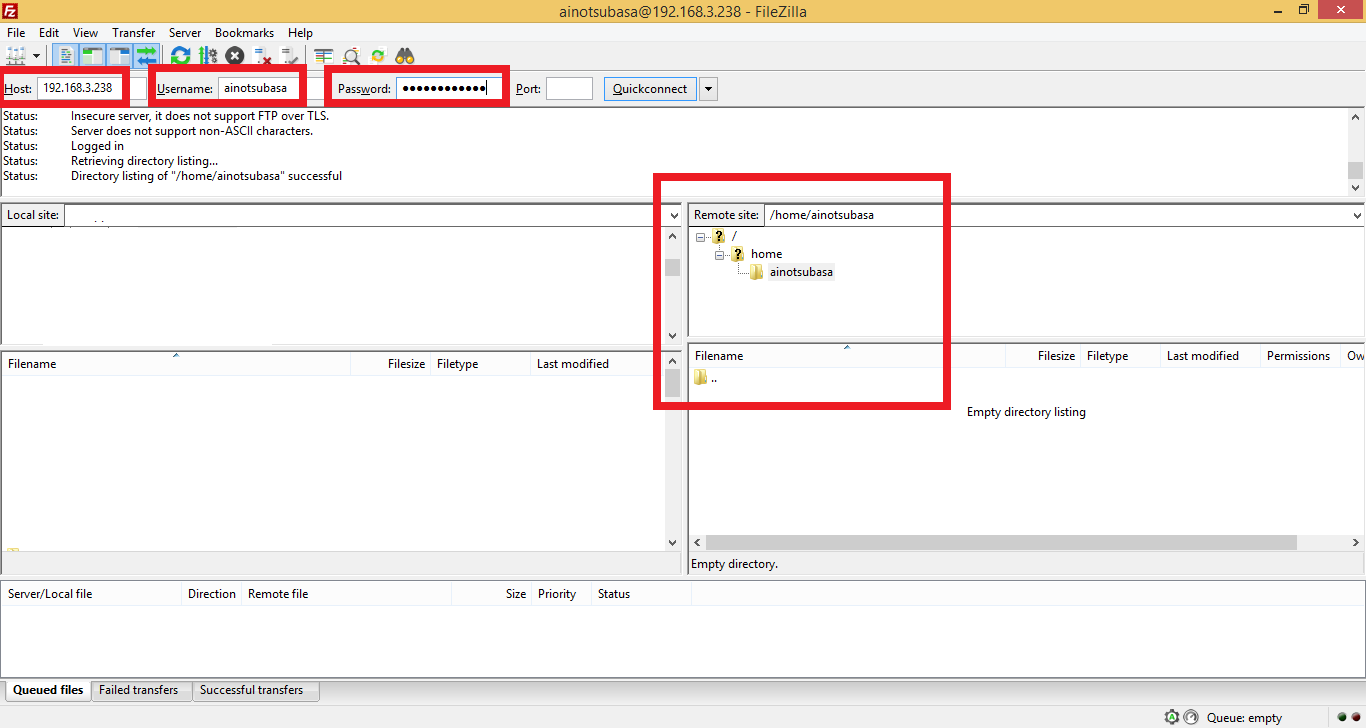Toggle processing of the transfer queue
1366x728 pixels.
(208, 56)
